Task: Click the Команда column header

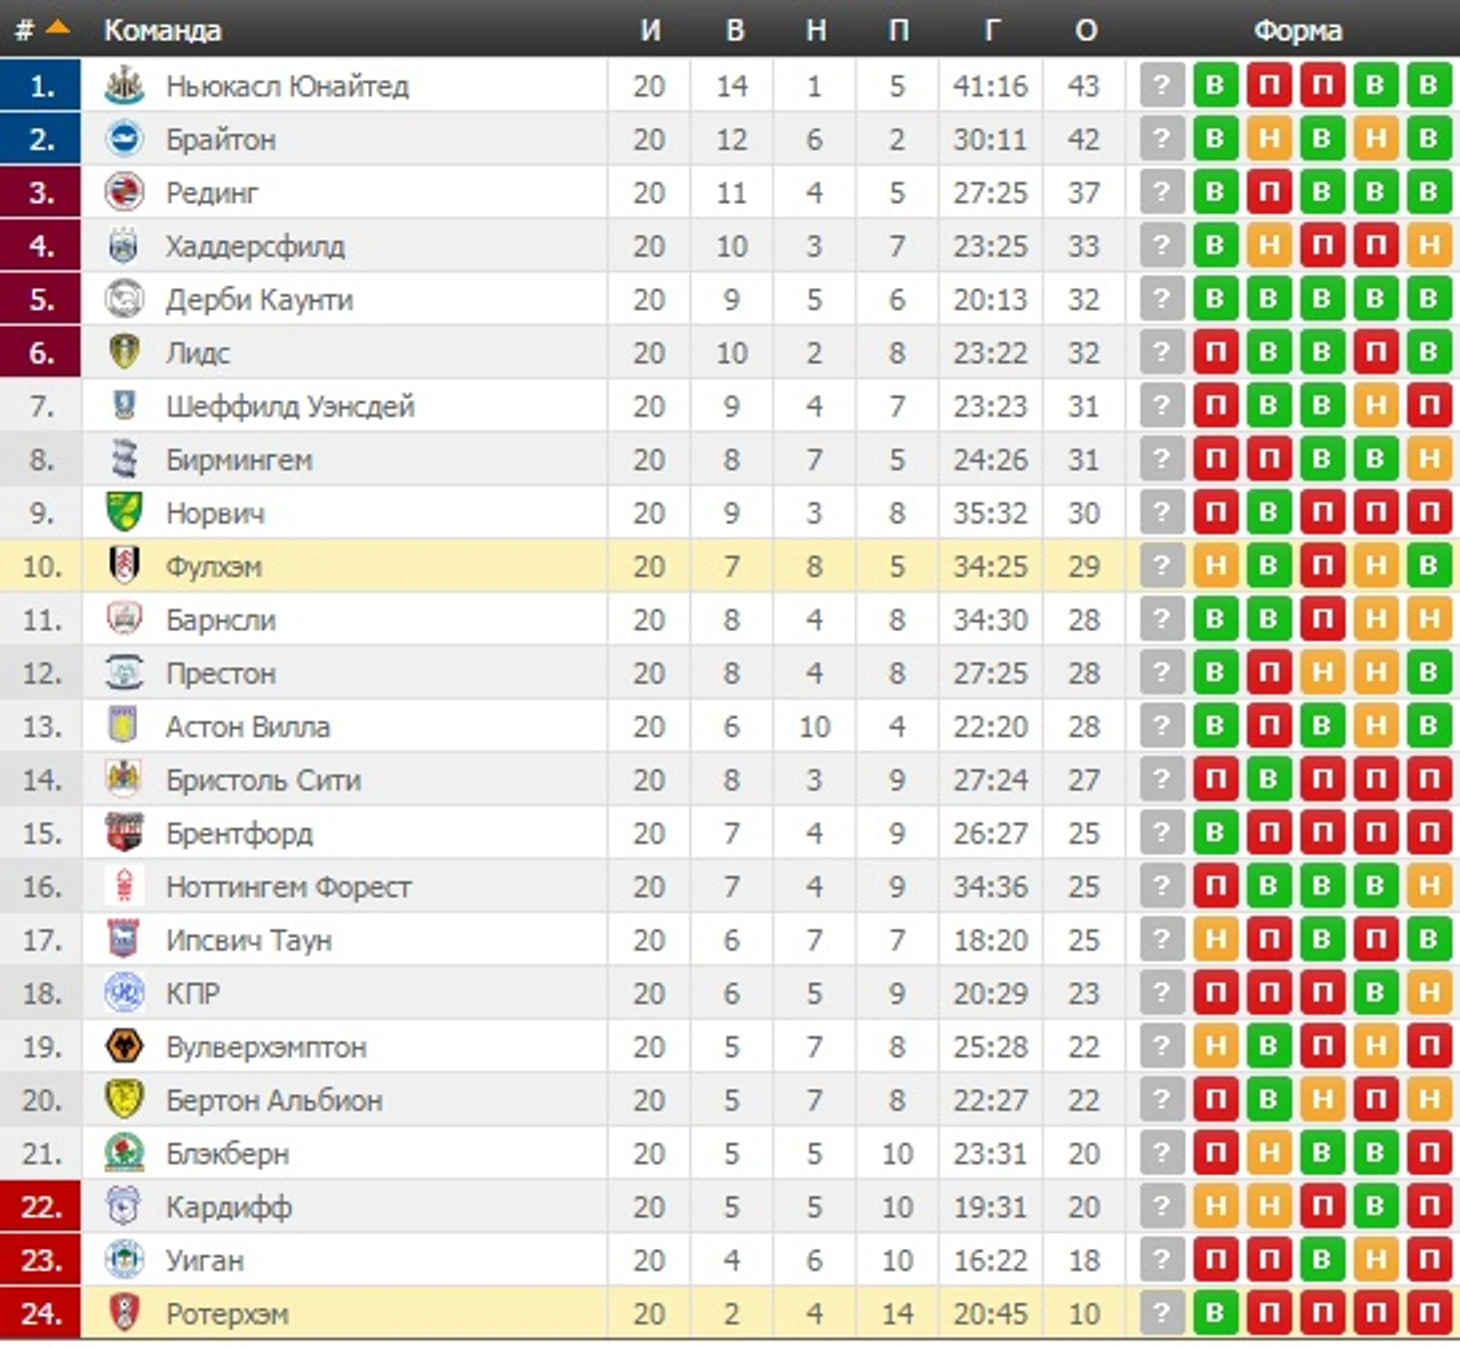Action: click(162, 30)
